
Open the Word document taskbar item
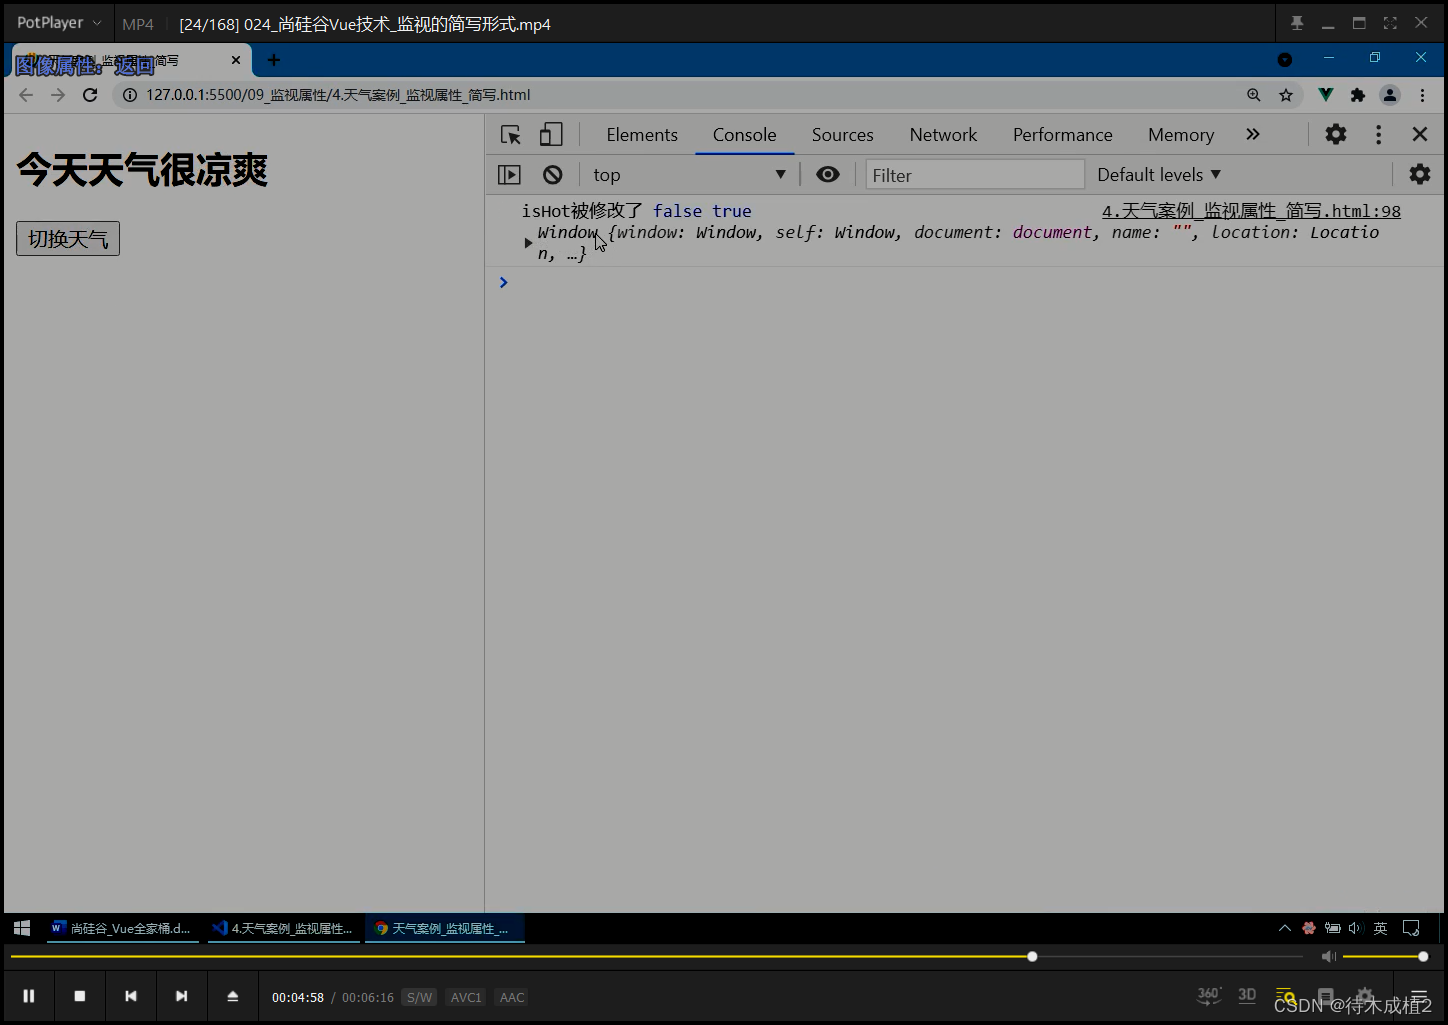[x=121, y=928]
